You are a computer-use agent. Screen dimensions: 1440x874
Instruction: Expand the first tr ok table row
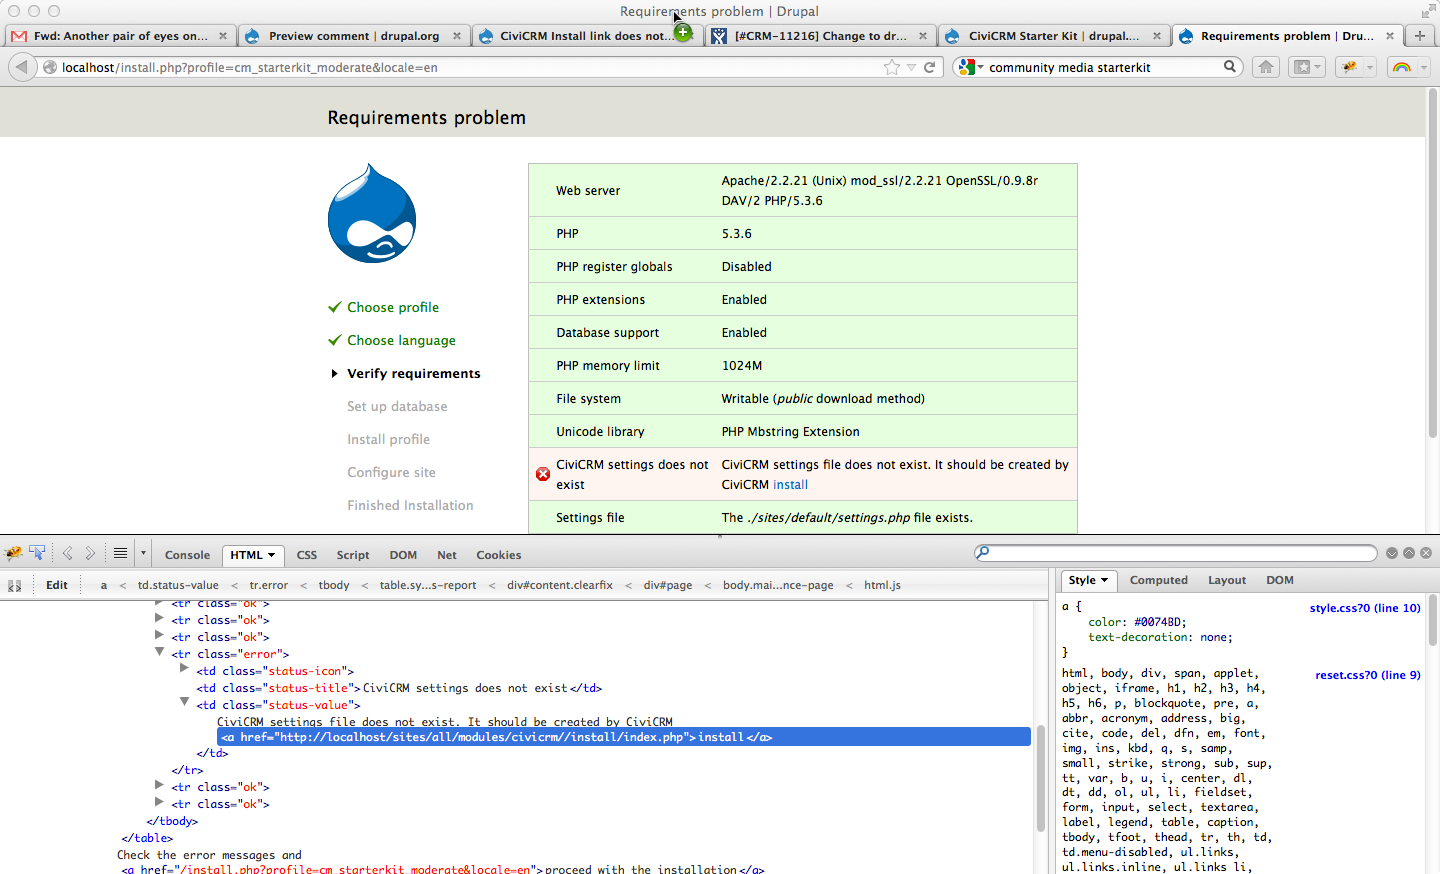point(159,602)
